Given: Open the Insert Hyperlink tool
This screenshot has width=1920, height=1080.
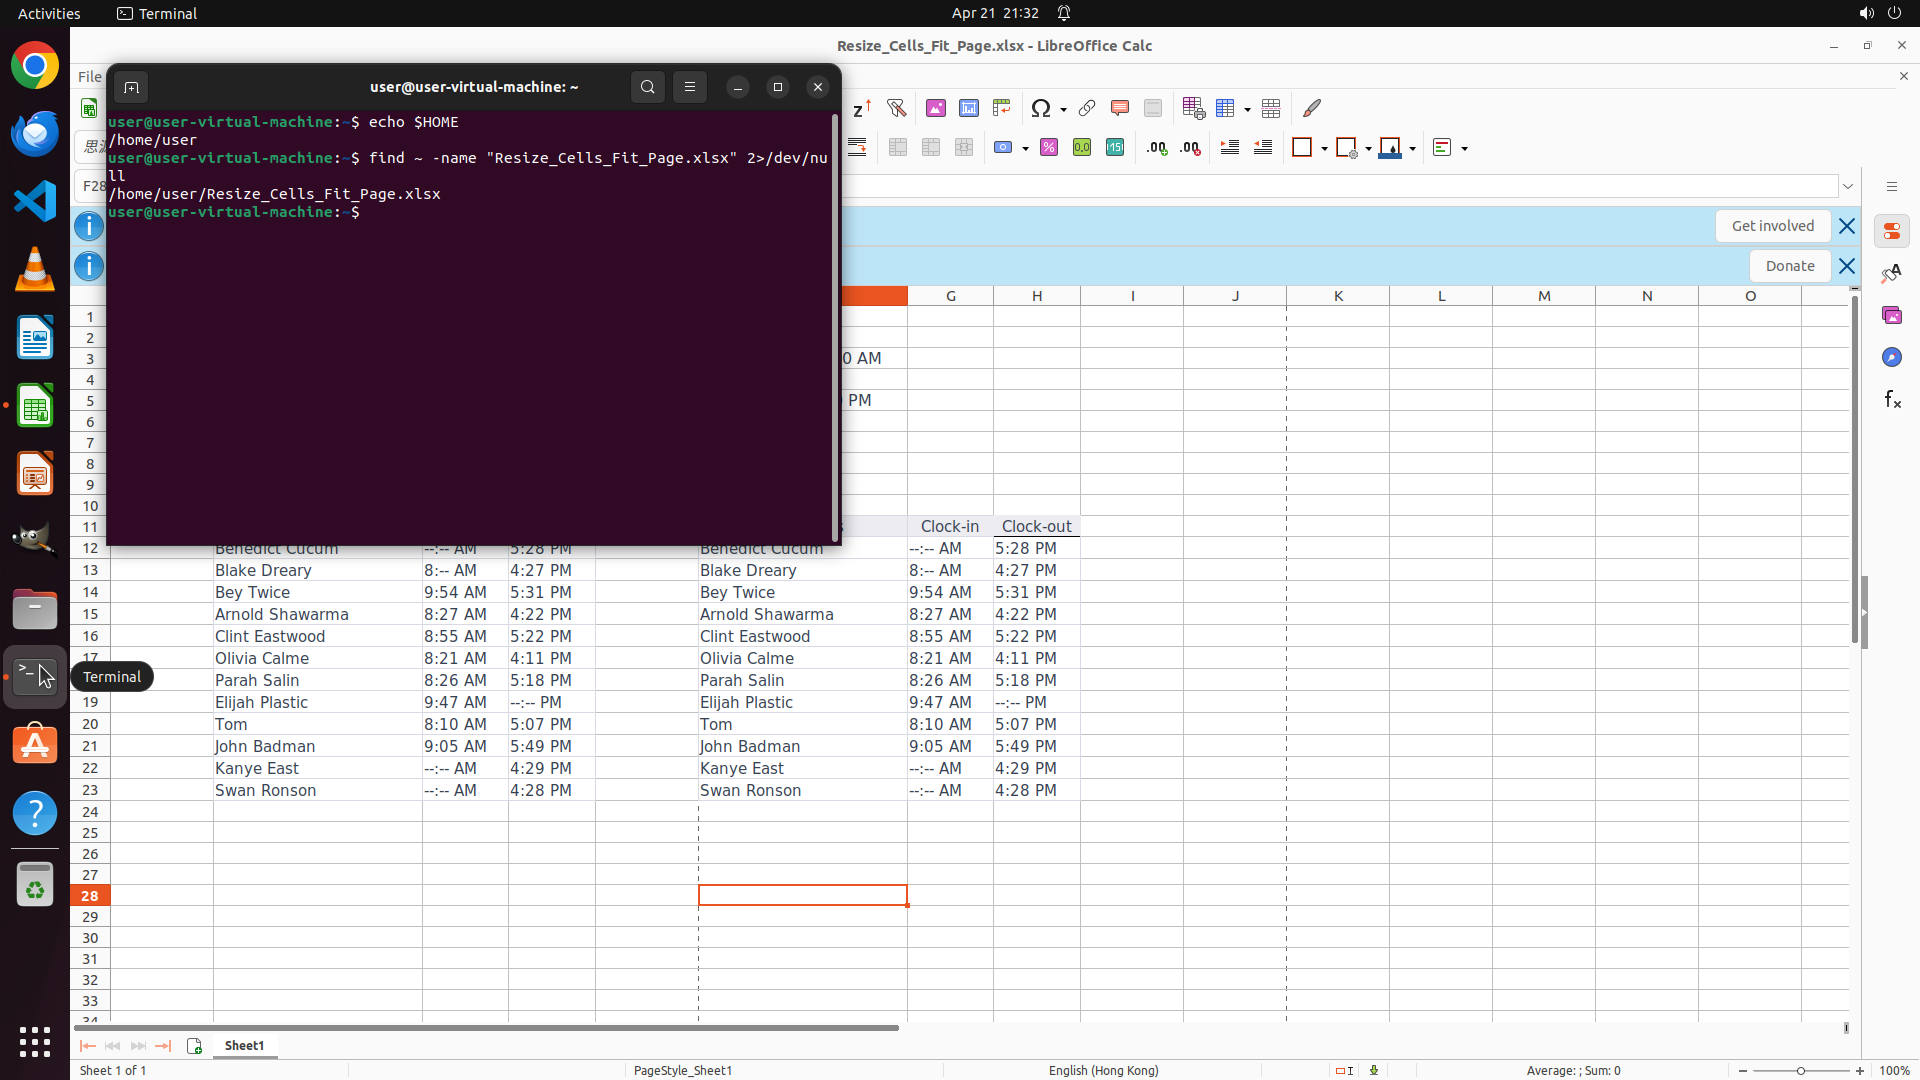Looking at the screenshot, I should tap(1087, 108).
